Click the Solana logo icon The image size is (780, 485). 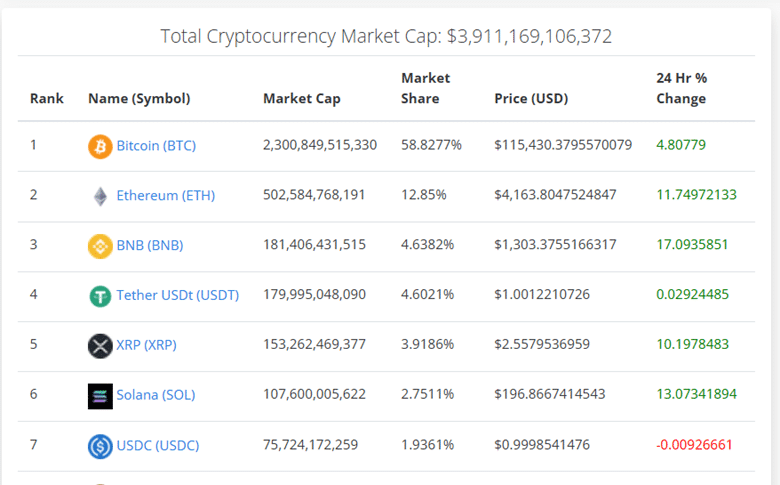(100, 396)
